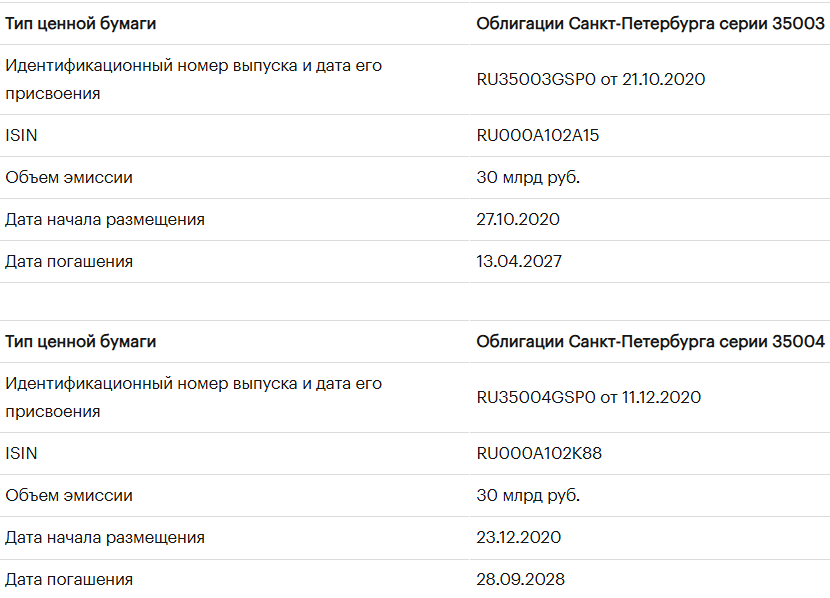Click ISIN code RU000A102A15
The image size is (830, 598).
(x=538, y=135)
